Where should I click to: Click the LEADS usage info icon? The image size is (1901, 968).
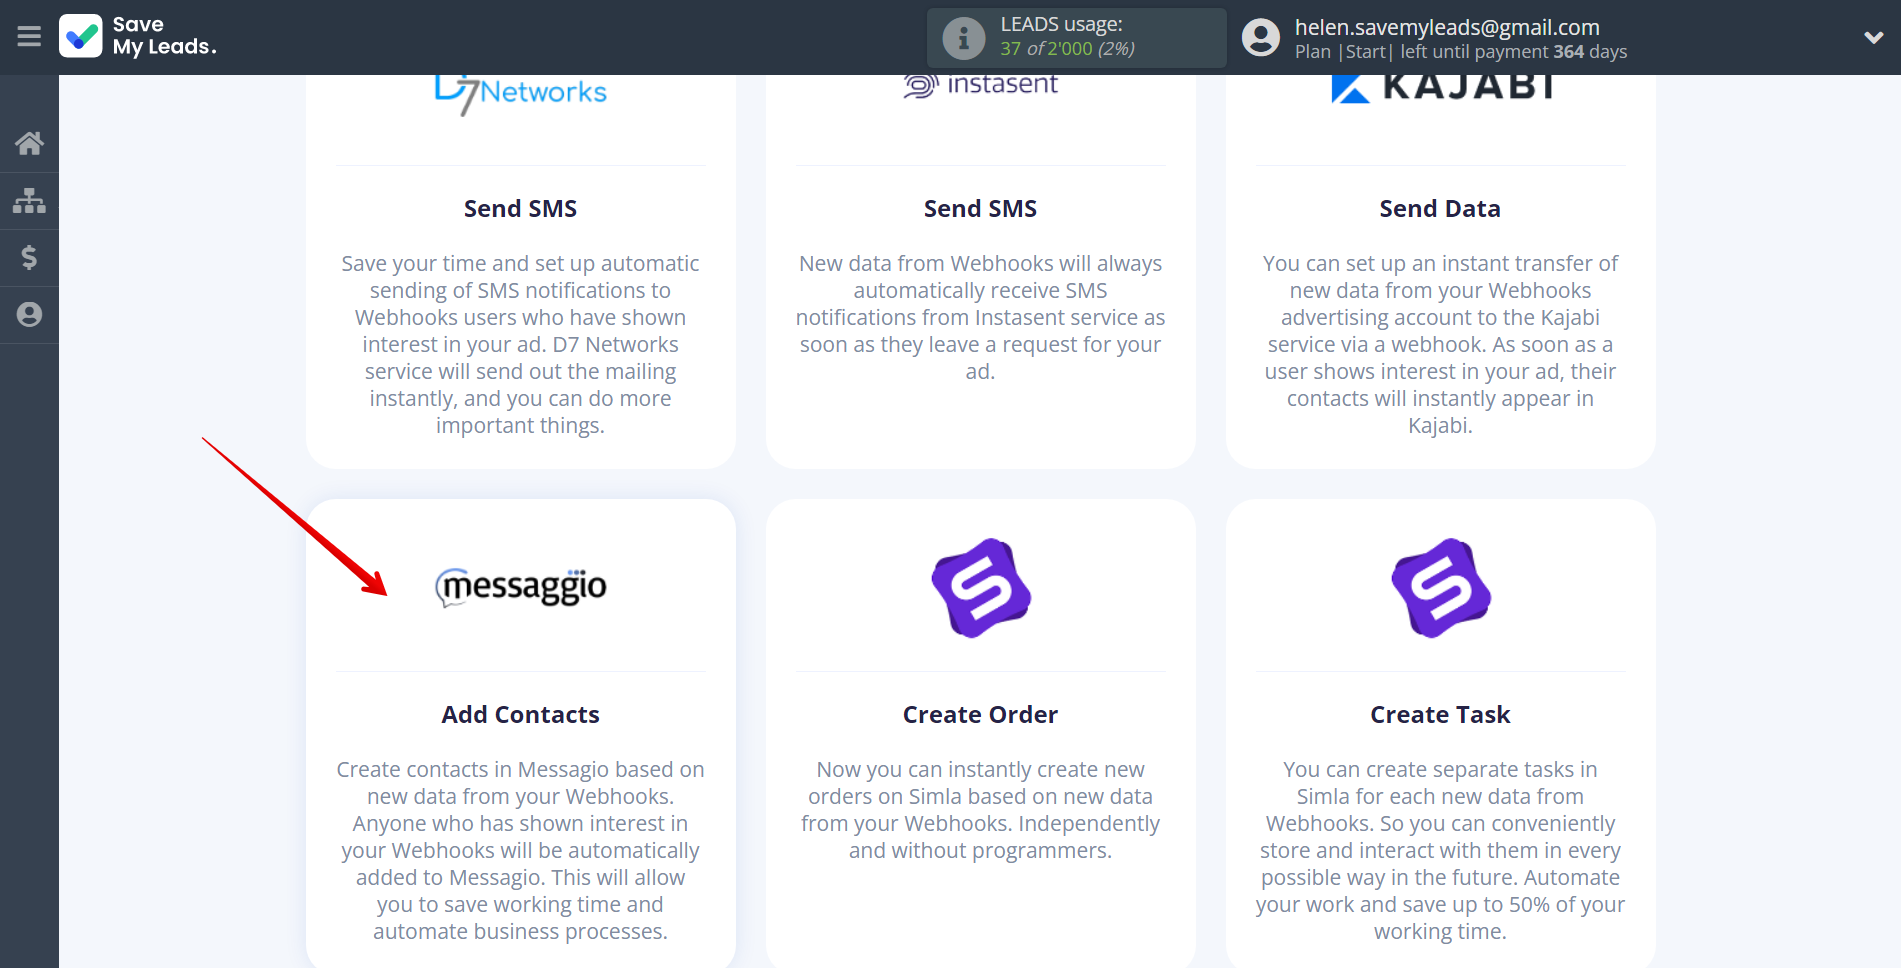click(963, 38)
